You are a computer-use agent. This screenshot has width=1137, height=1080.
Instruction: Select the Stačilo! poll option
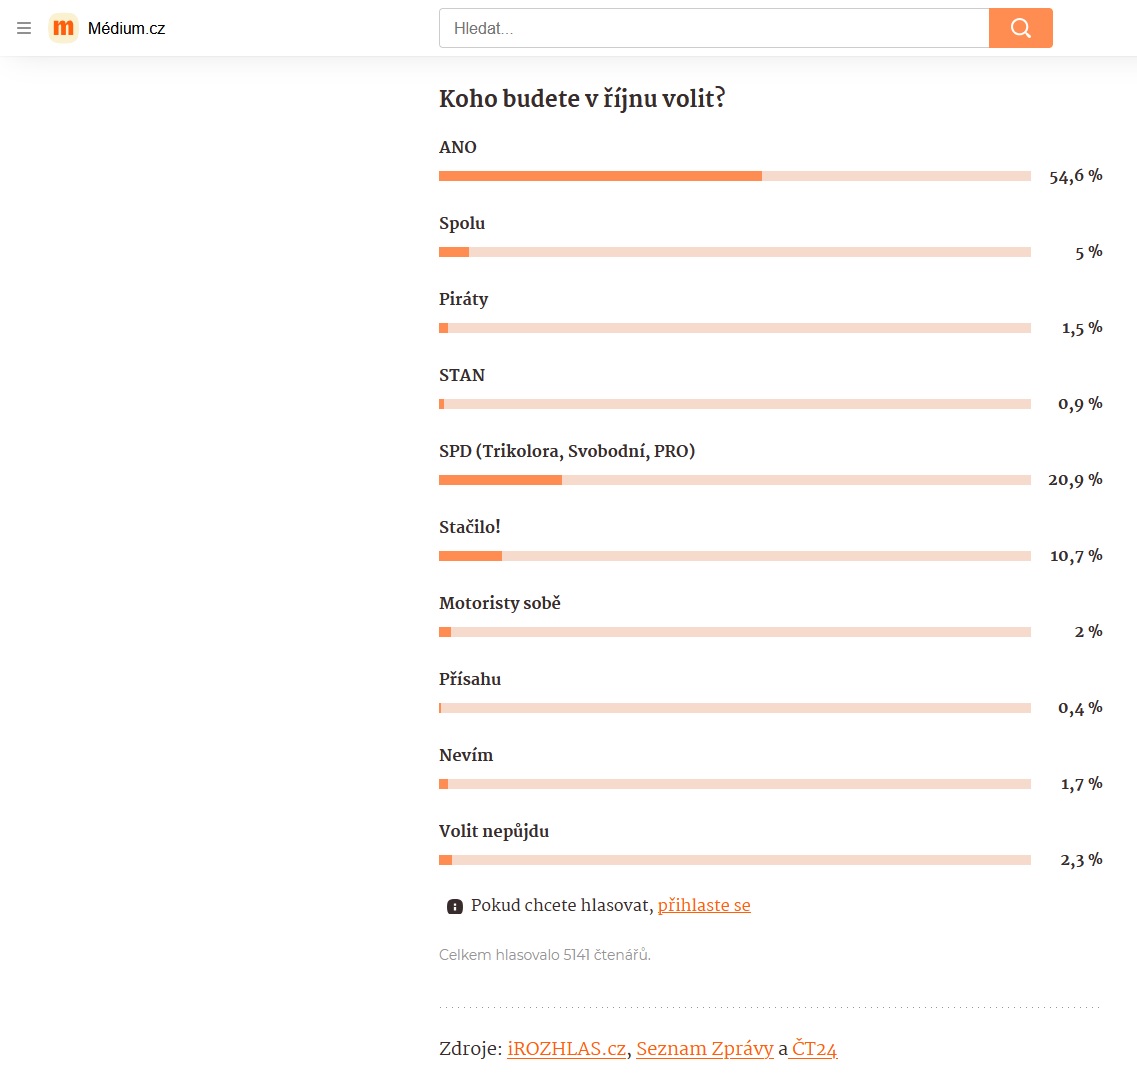469,527
